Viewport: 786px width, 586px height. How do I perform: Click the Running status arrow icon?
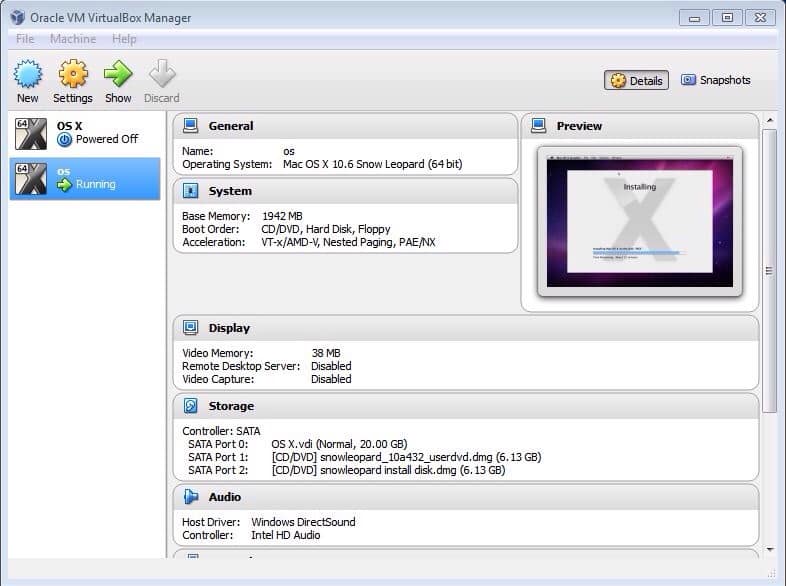pos(64,184)
